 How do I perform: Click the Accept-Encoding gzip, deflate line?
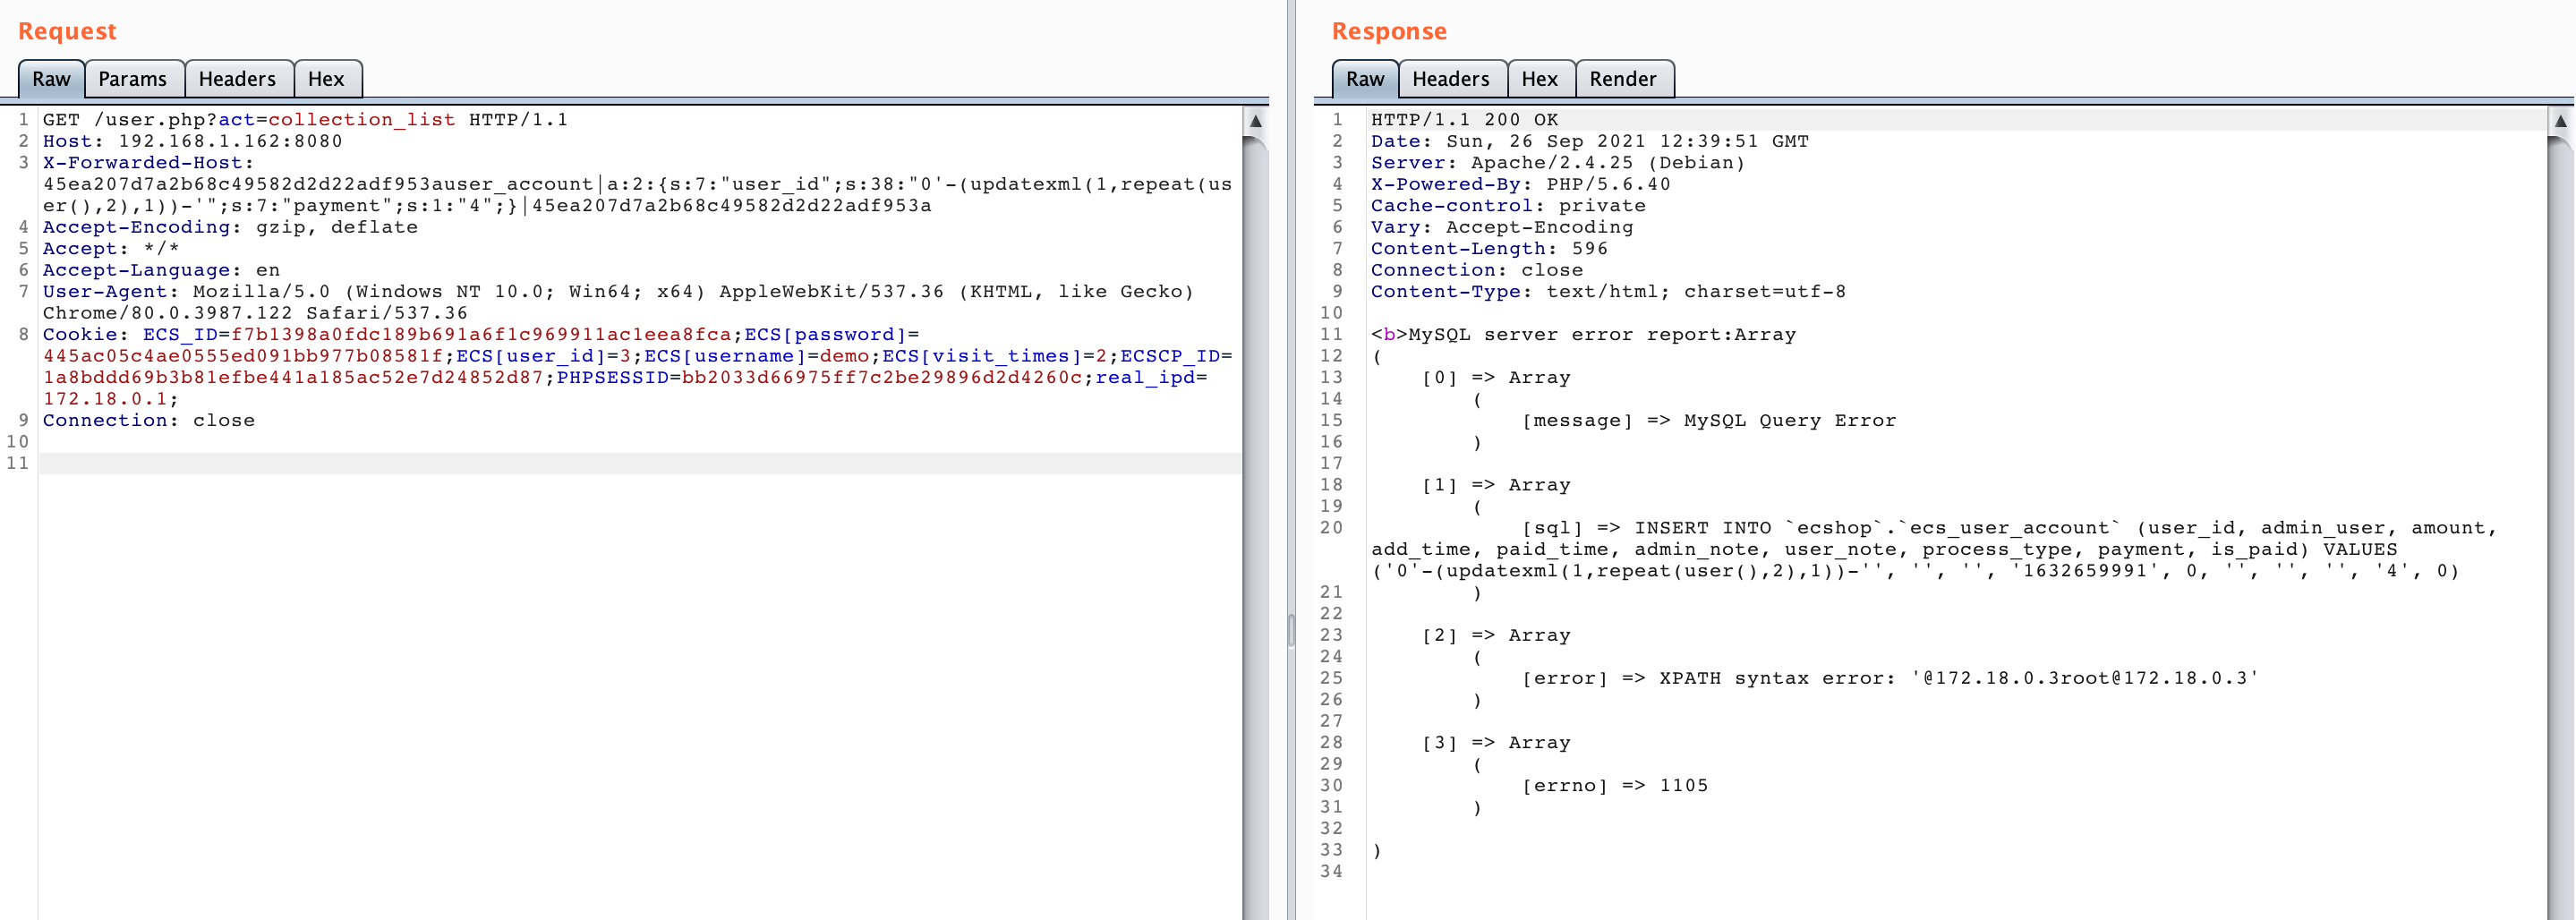[230, 227]
